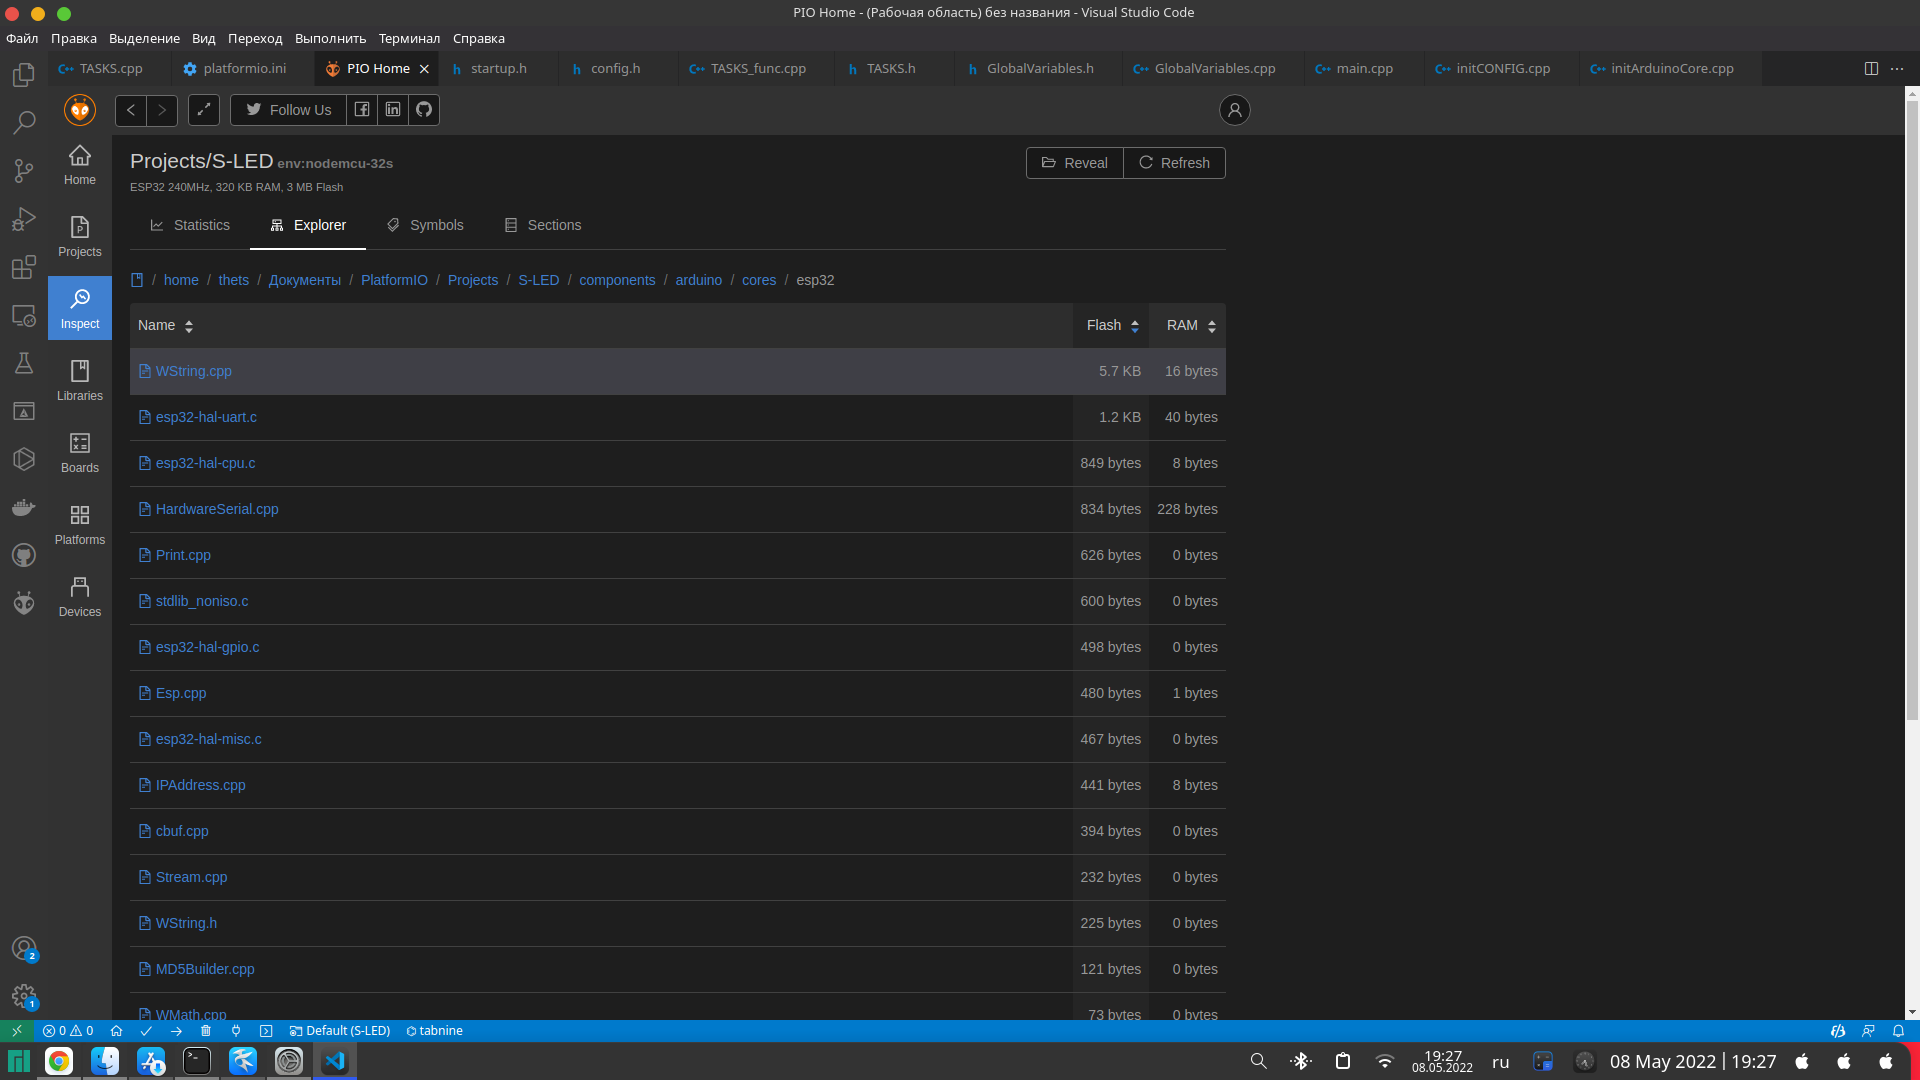Go to PIO Home section
Screen dimensions: 1920x1080
(x=80, y=164)
